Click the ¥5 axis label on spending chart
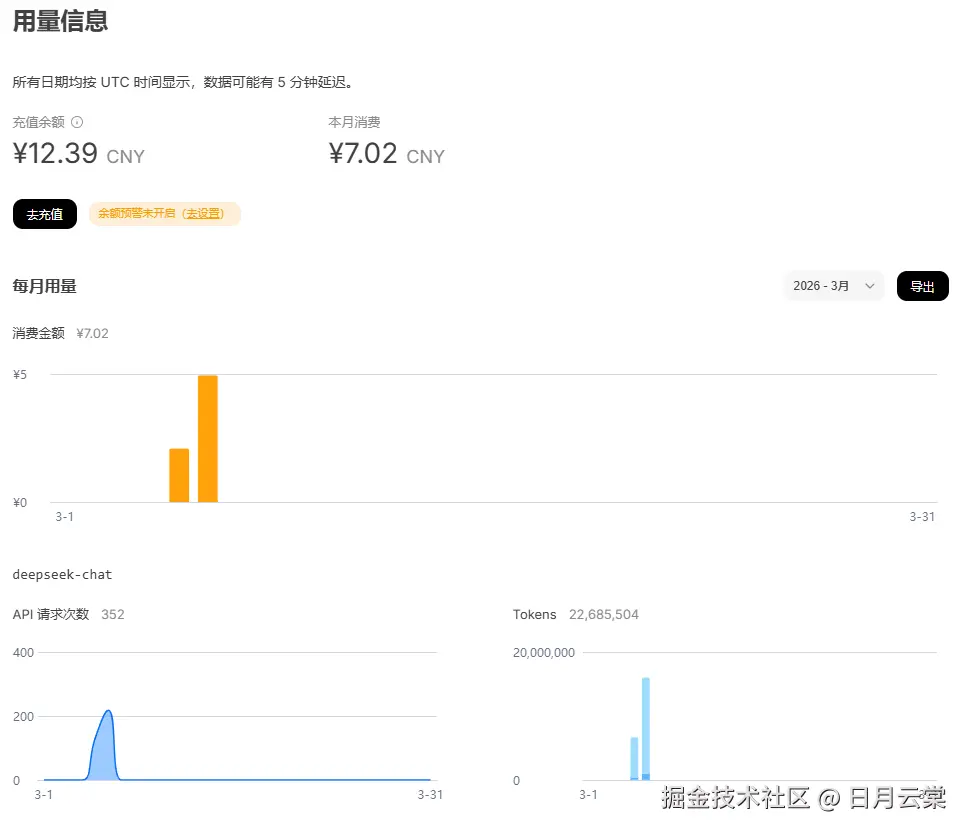The height and width of the screenshot is (835, 970). pos(19,374)
